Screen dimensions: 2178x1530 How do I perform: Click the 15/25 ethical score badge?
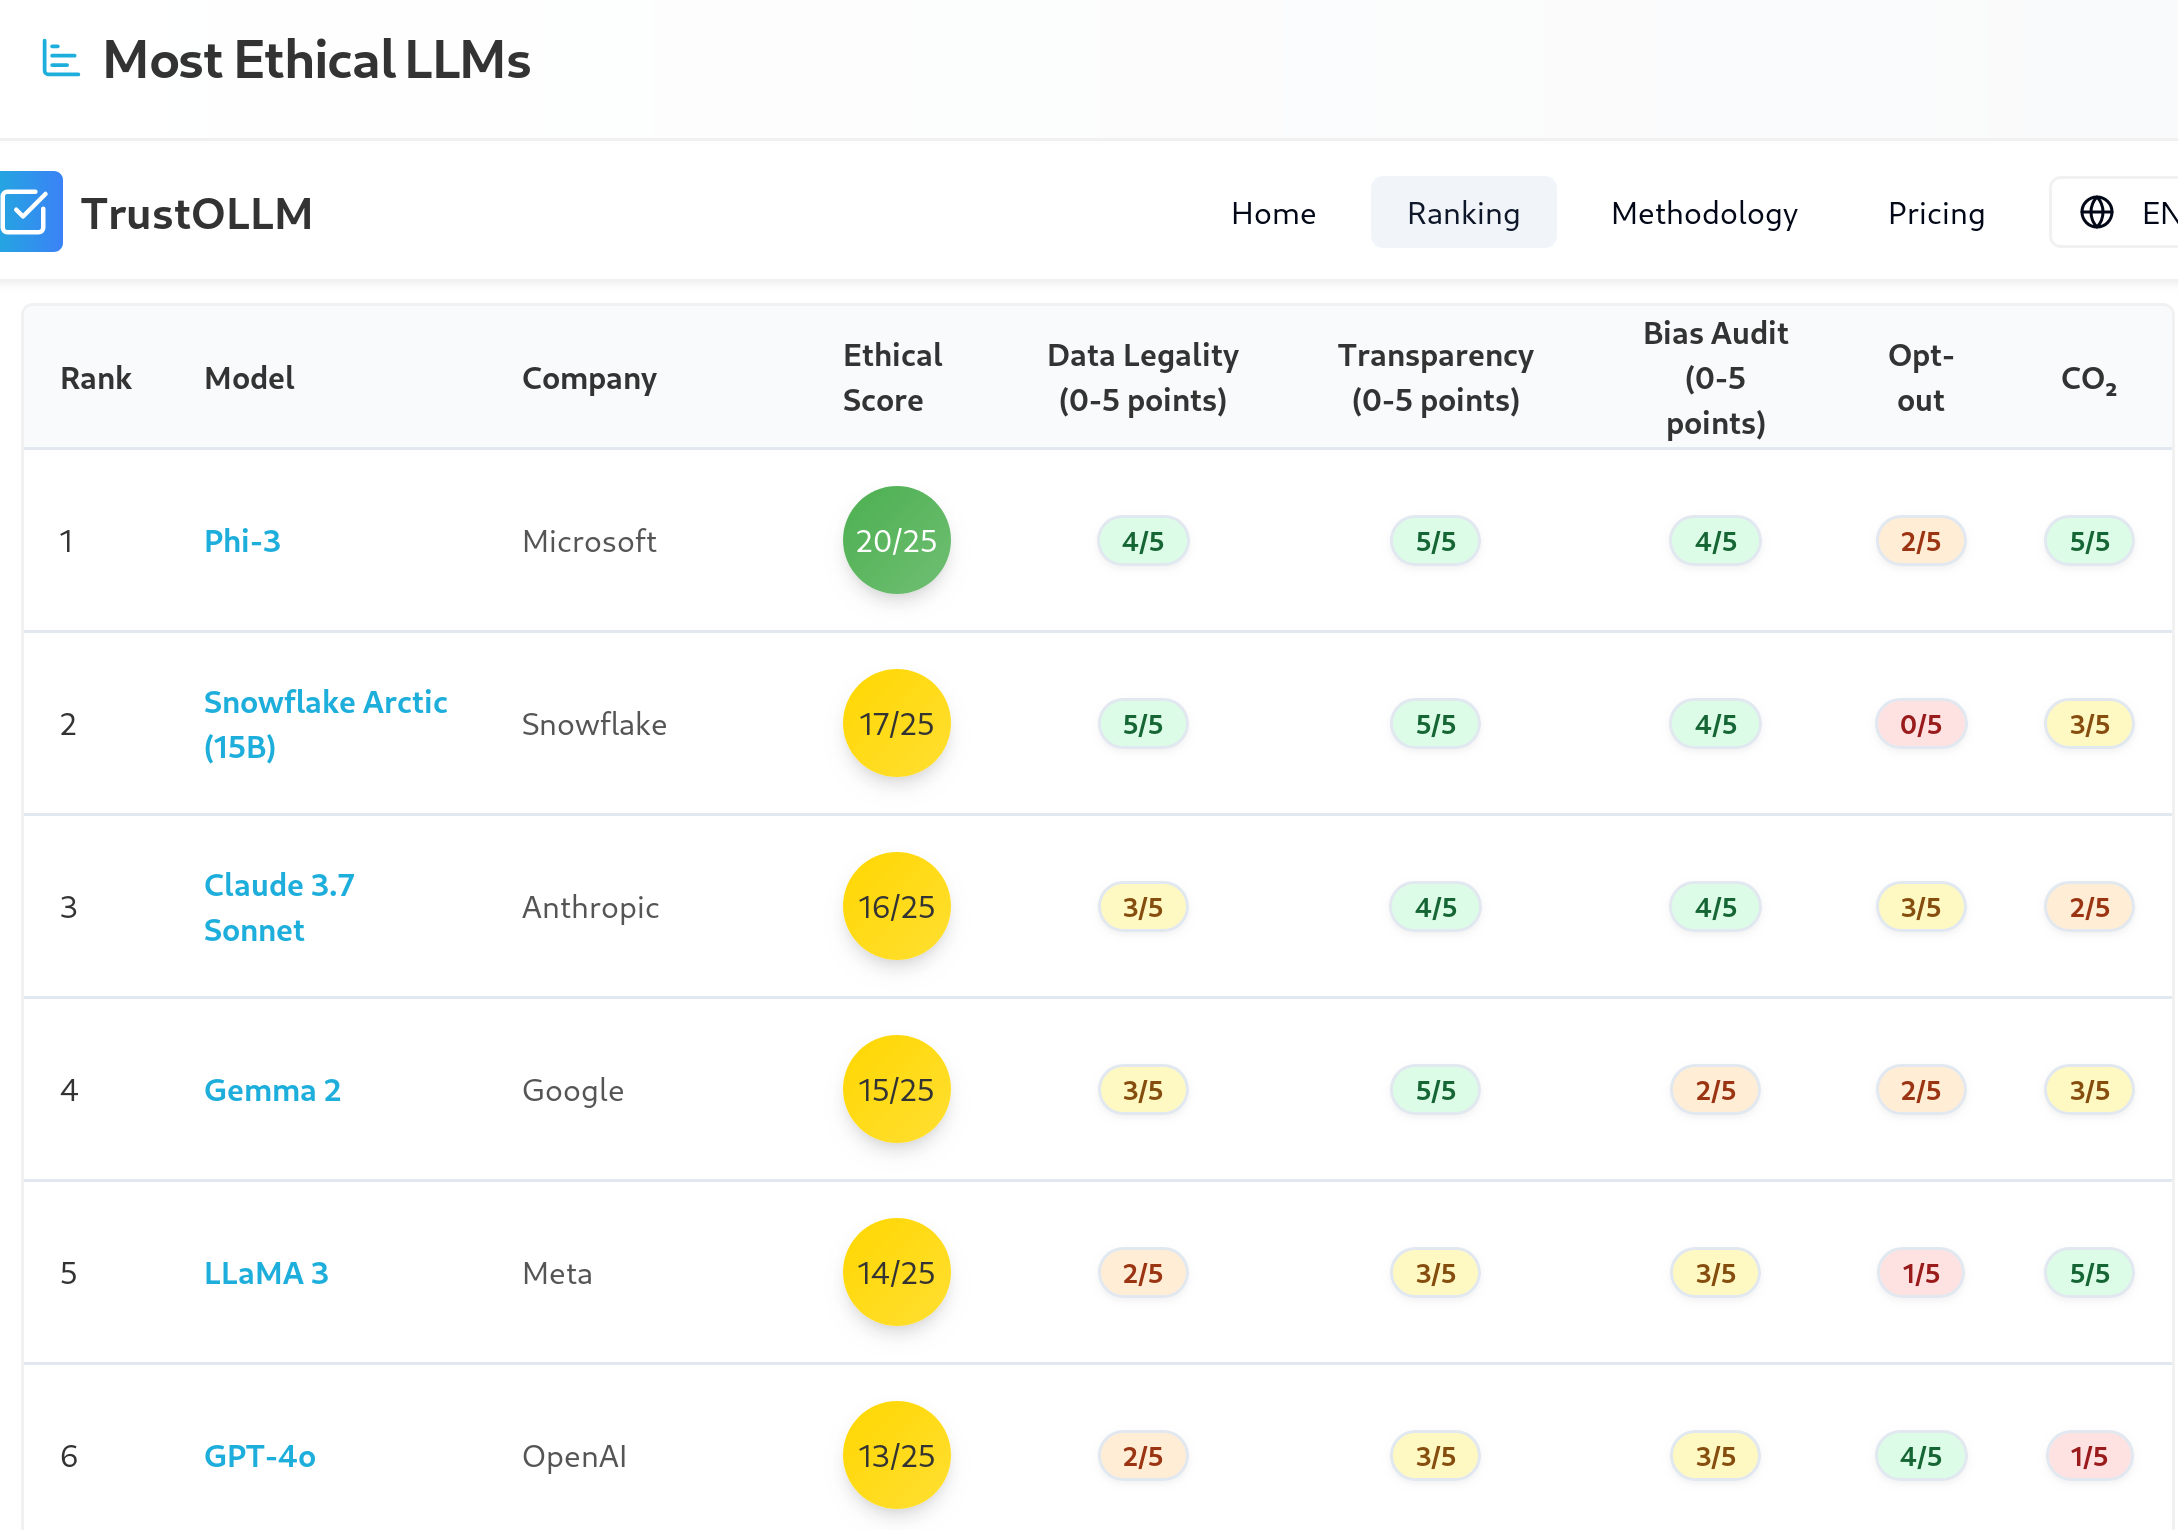coord(896,1090)
